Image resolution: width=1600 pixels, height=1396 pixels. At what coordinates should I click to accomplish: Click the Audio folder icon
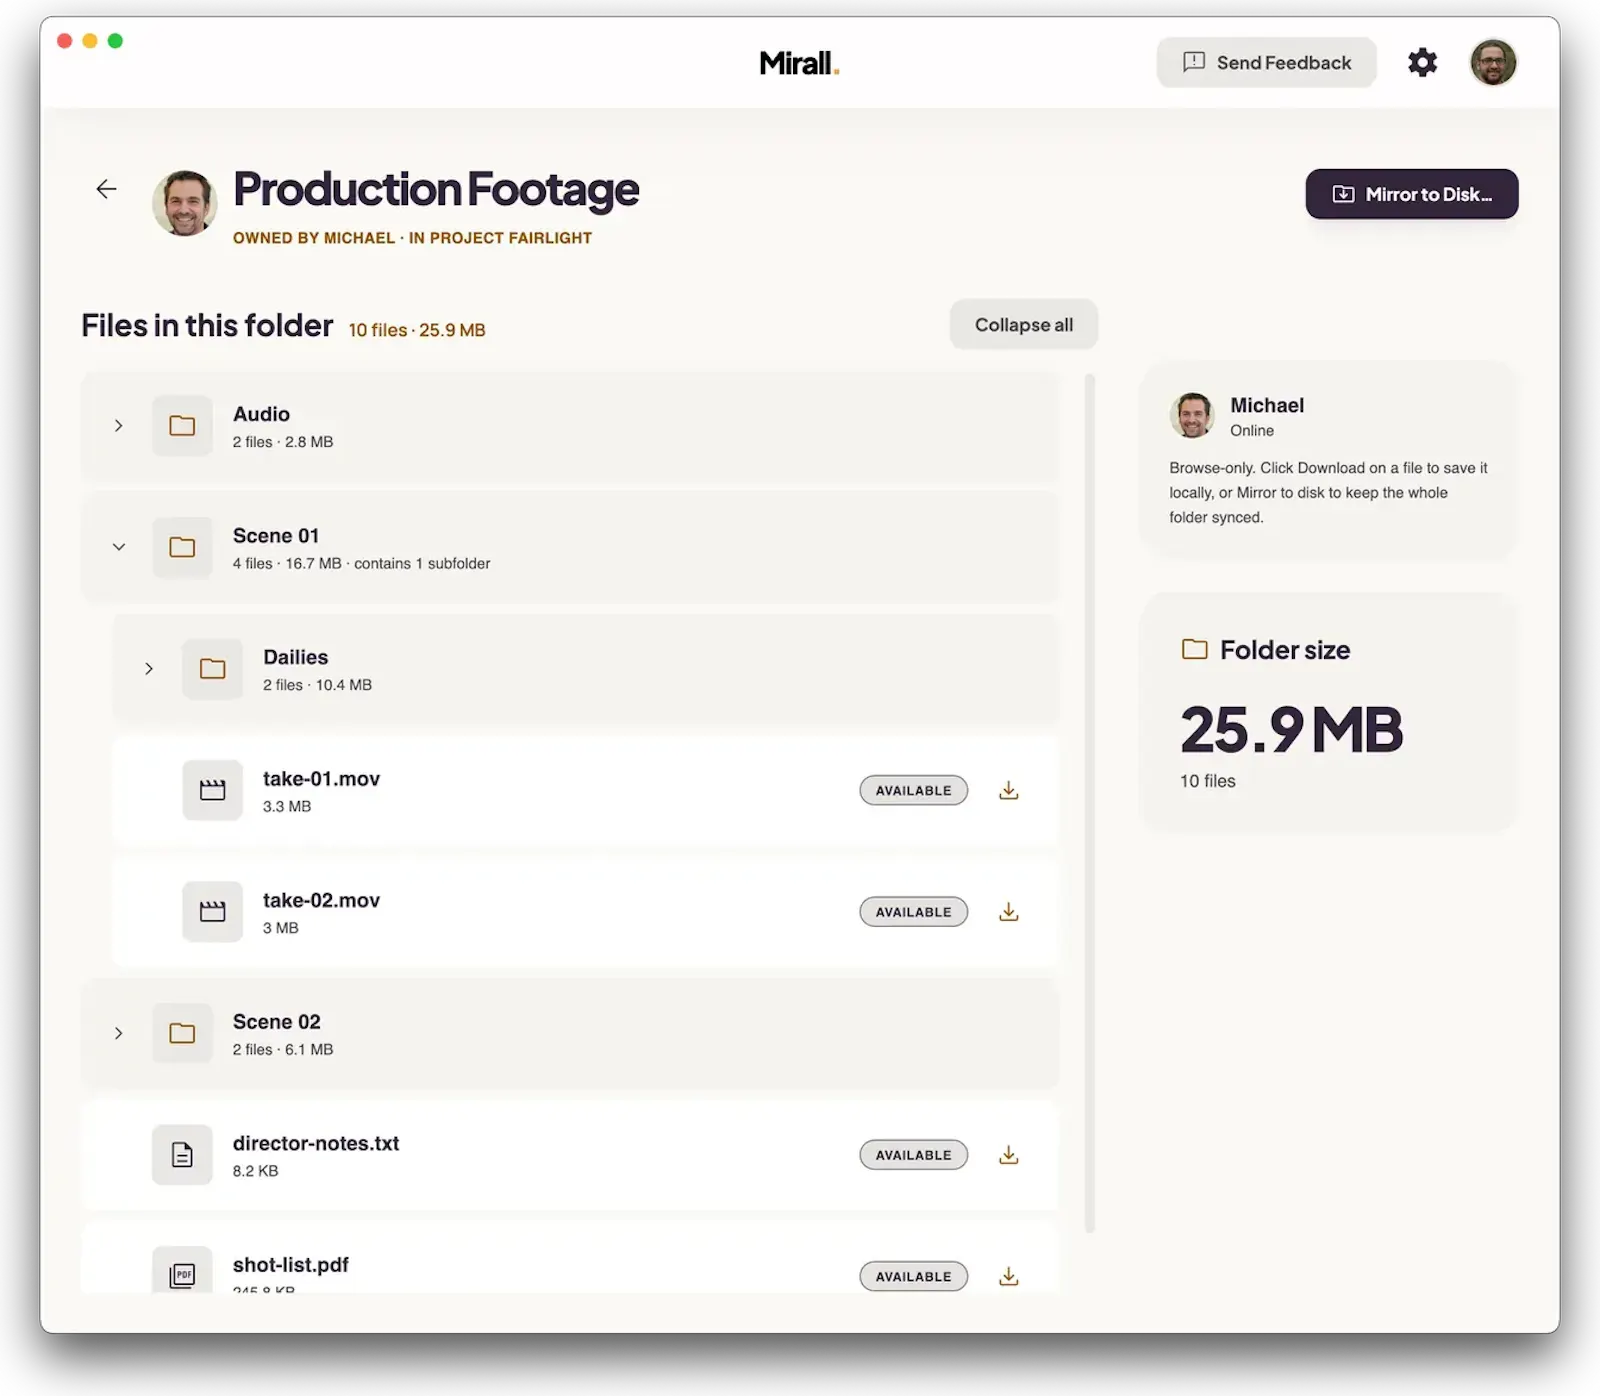[x=182, y=426]
